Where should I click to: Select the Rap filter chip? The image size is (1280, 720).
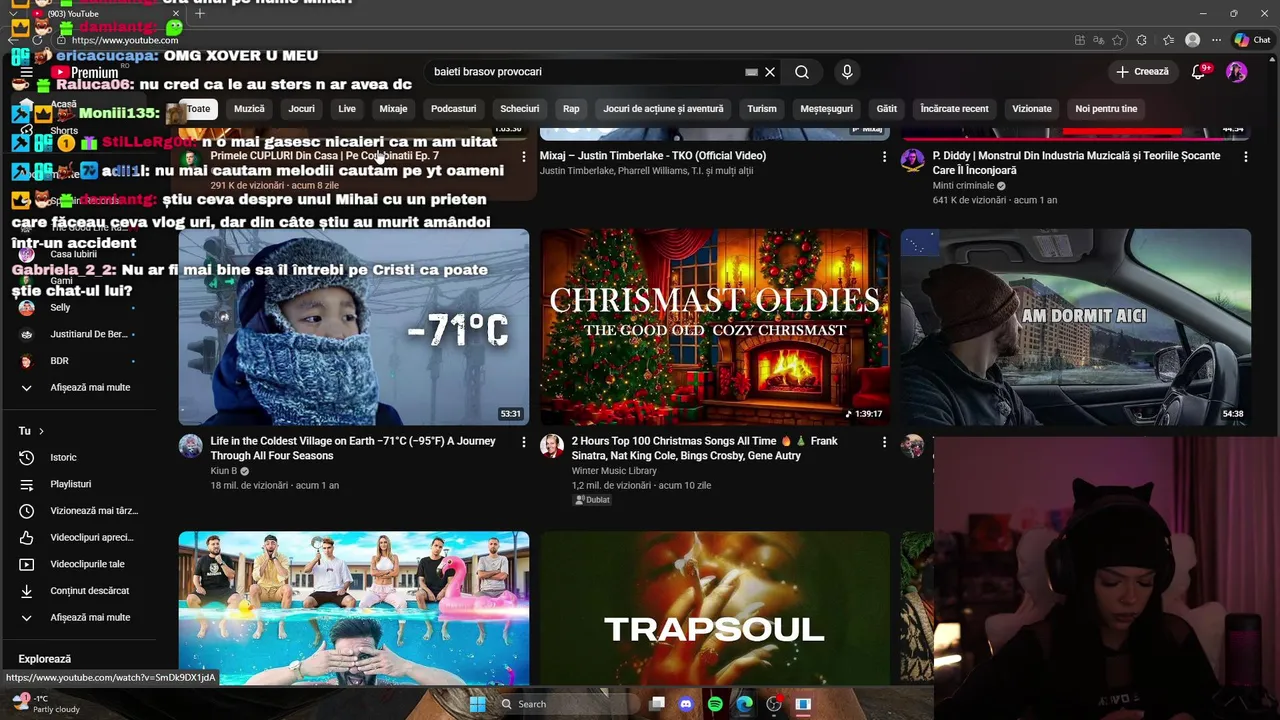571,109
